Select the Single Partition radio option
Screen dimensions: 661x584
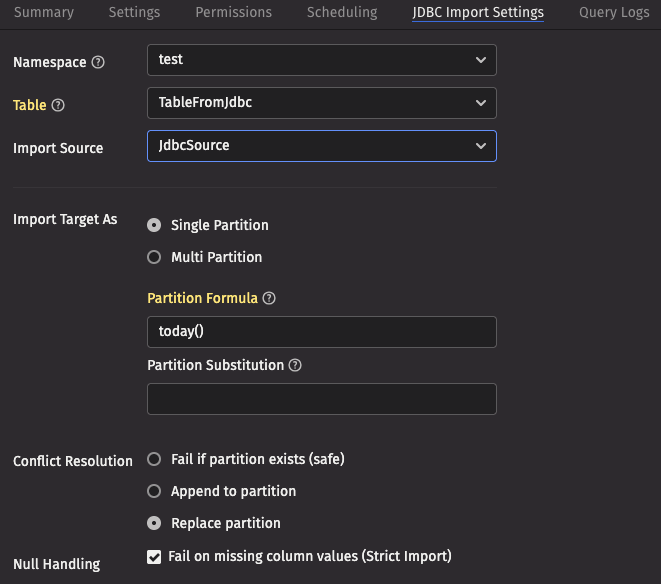154,225
